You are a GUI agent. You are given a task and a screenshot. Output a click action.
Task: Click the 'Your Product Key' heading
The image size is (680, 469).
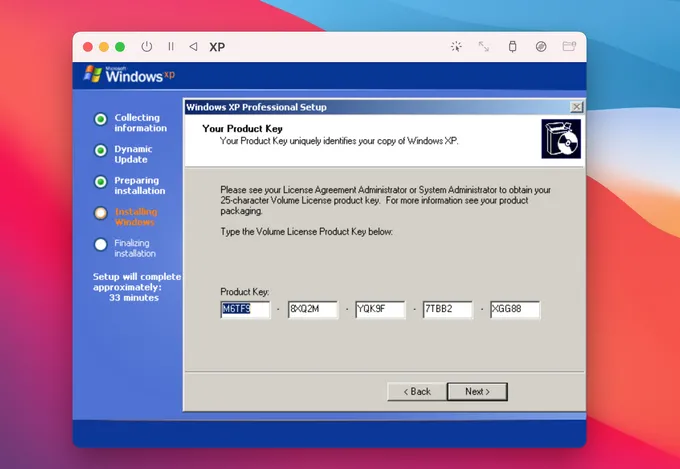coord(242,128)
